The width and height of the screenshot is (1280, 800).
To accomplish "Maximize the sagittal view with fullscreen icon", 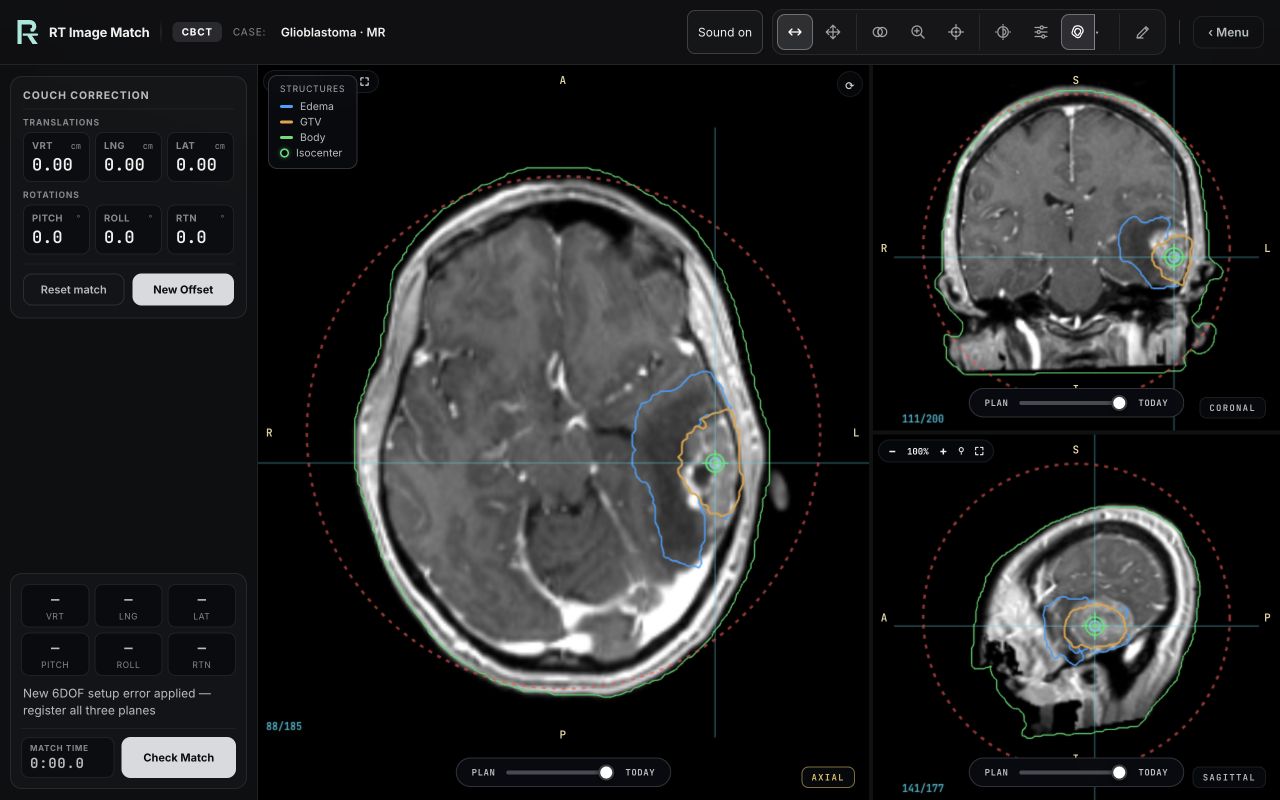I will click(x=979, y=451).
